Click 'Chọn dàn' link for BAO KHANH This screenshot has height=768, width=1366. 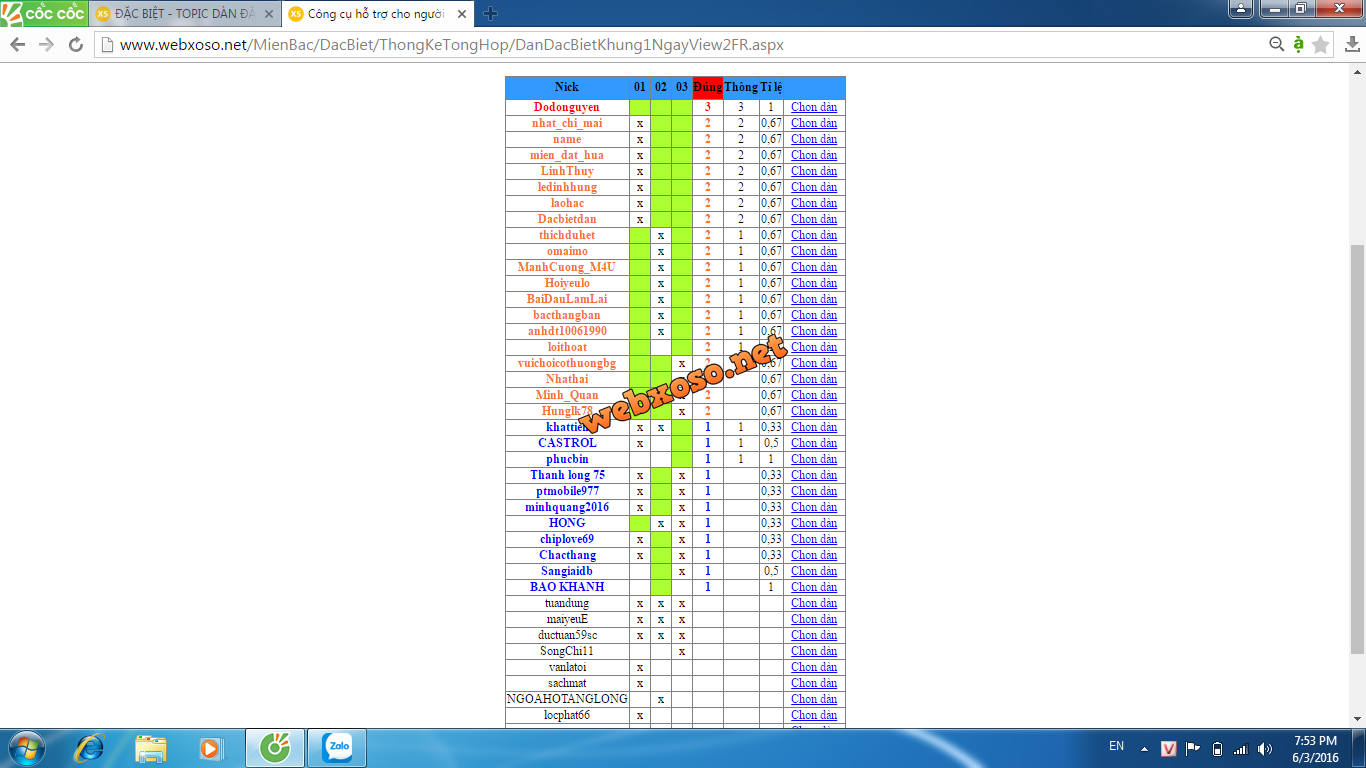814,587
